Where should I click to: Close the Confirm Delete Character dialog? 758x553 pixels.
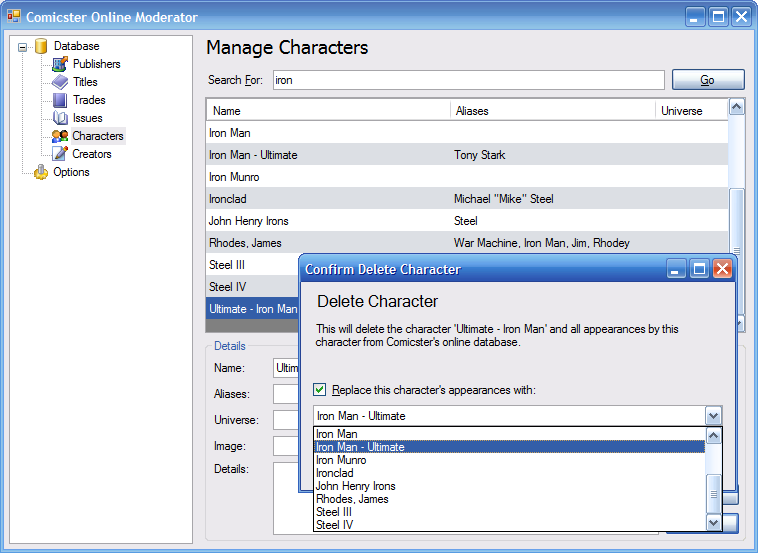[722, 269]
